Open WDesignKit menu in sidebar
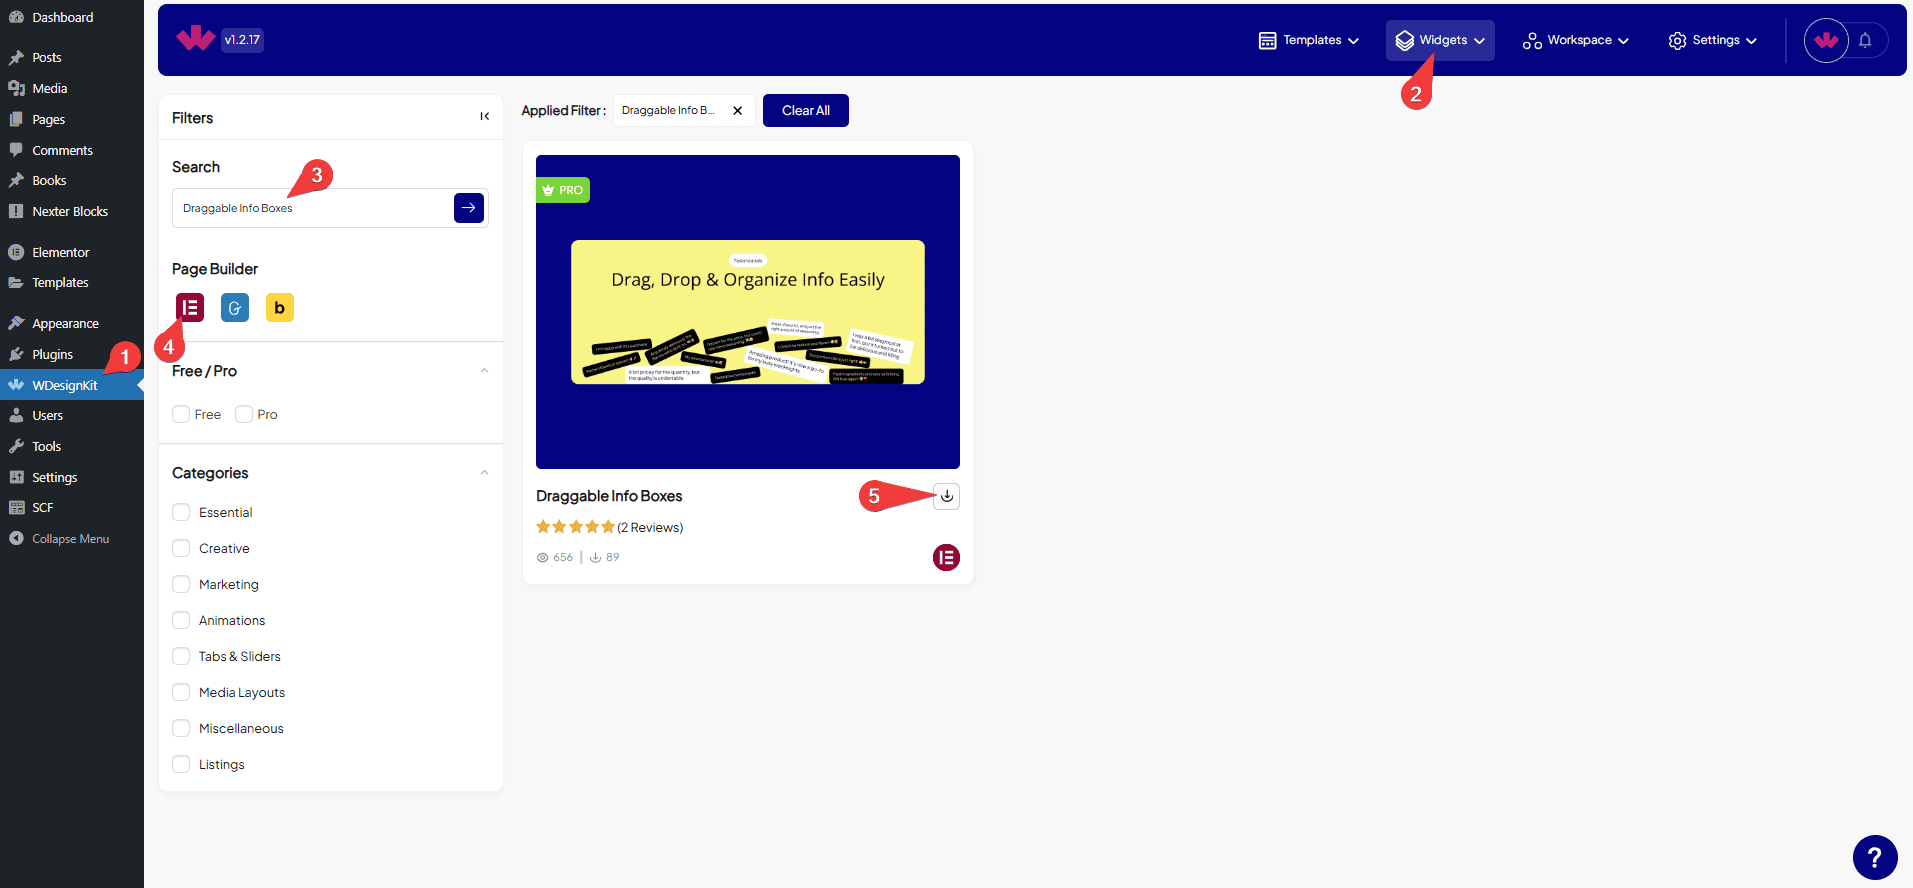Image resolution: width=1913 pixels, height=888 pixels. 72,385
